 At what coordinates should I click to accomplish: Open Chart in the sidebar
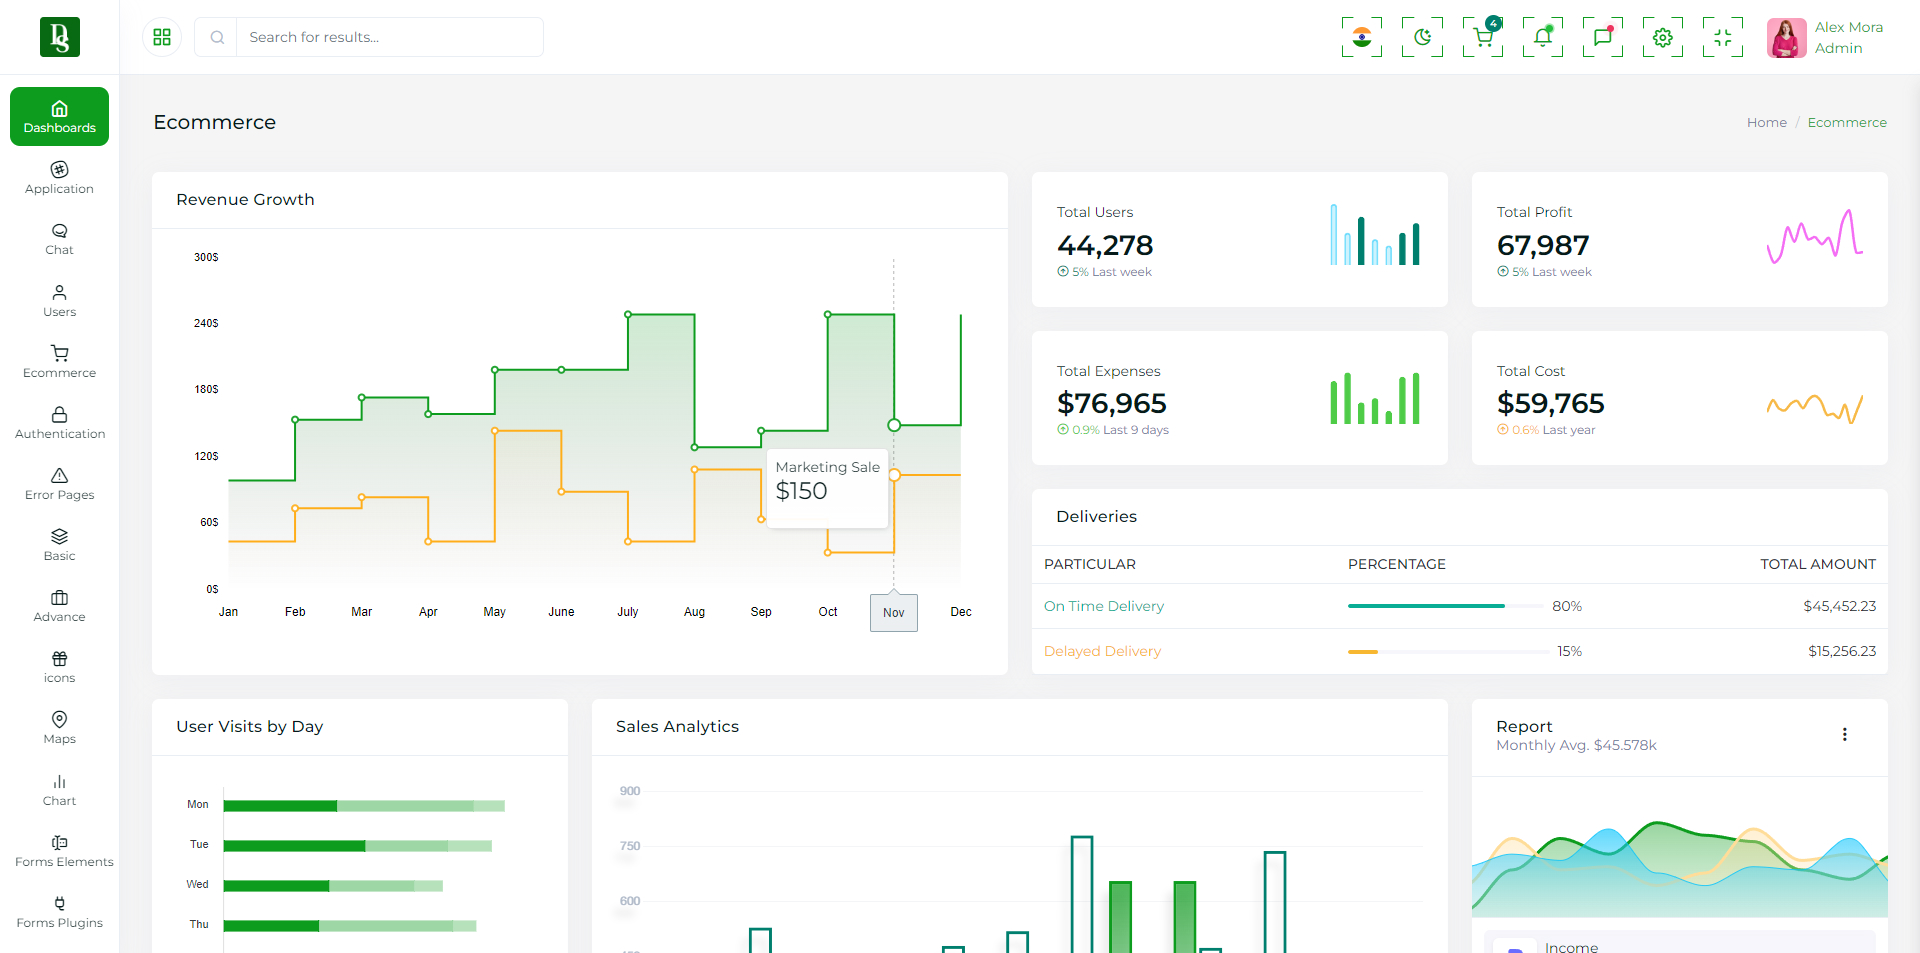(x=60, y=789)
